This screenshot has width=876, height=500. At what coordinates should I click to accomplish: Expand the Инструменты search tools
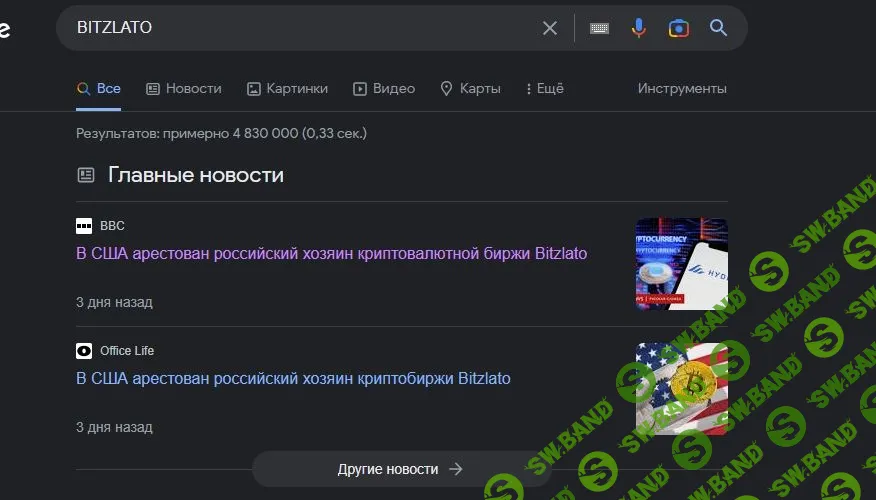pyautogui.click(x=682, y=88)
